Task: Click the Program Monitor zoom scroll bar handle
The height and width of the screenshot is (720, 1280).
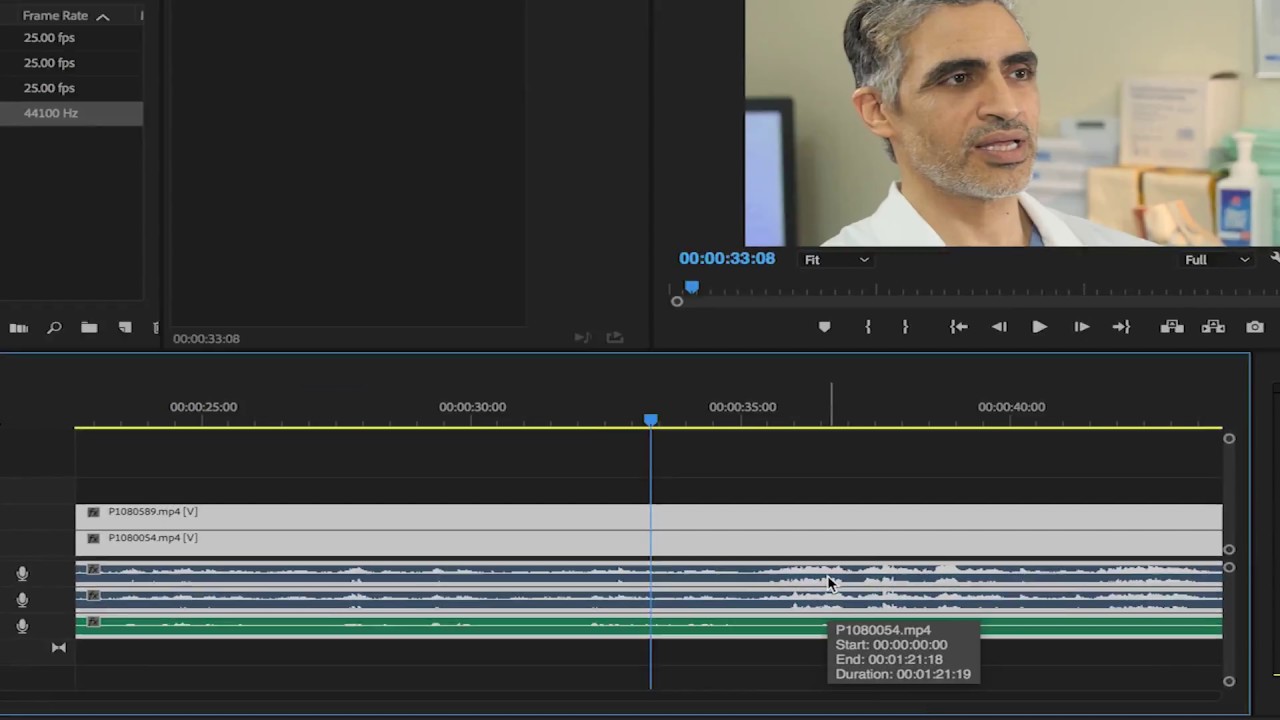Action: pyautogui.click(x=677, y=302)
